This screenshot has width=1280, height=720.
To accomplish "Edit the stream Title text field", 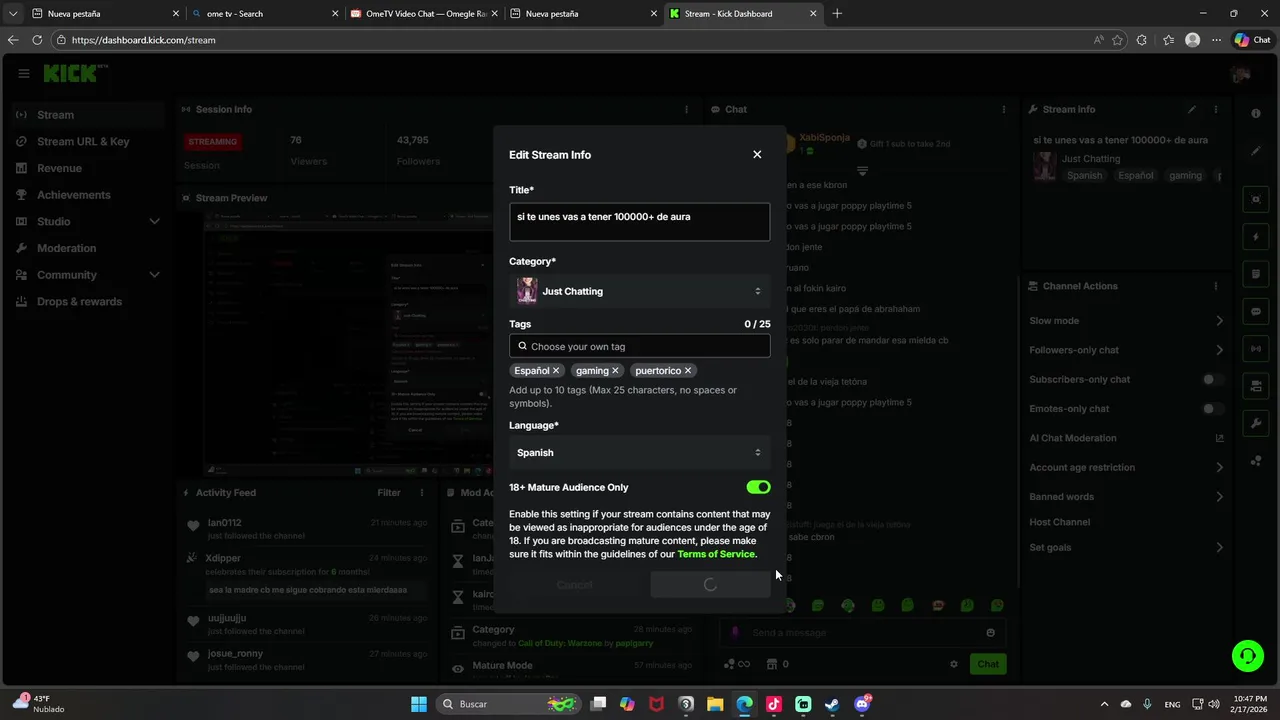I will pyautogui.click(x=640, y=222).
